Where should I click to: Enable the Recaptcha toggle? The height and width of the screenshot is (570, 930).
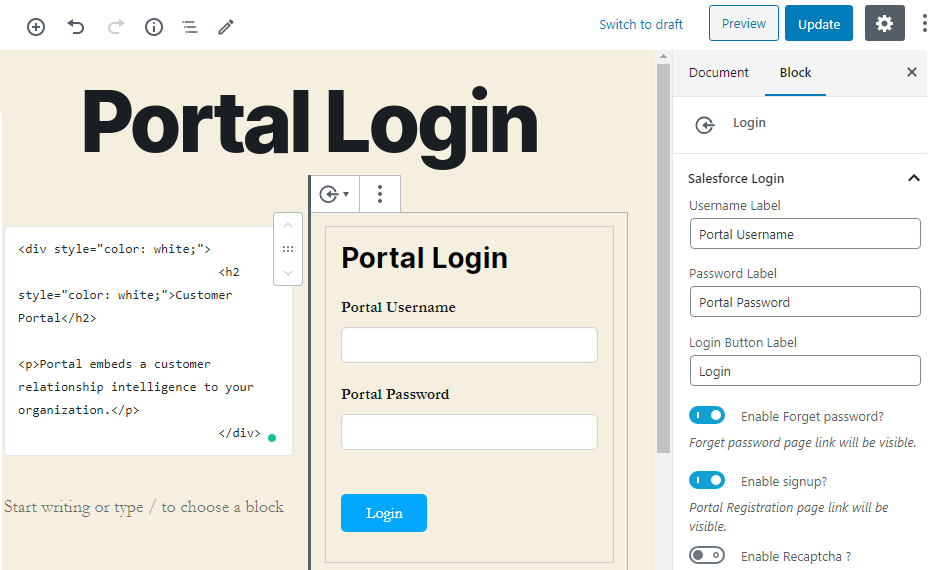pos(707,556)
